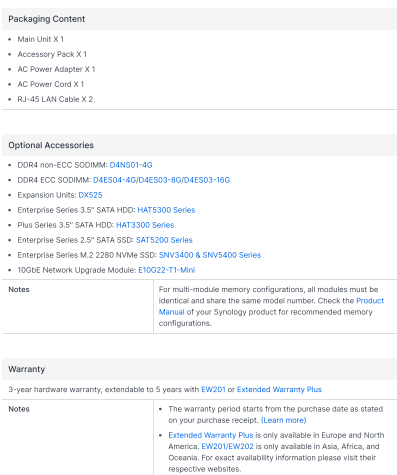The image size is (397, 475).
Task: Open the E10G22-T1-Mini module link
Action: coord(167,270)
